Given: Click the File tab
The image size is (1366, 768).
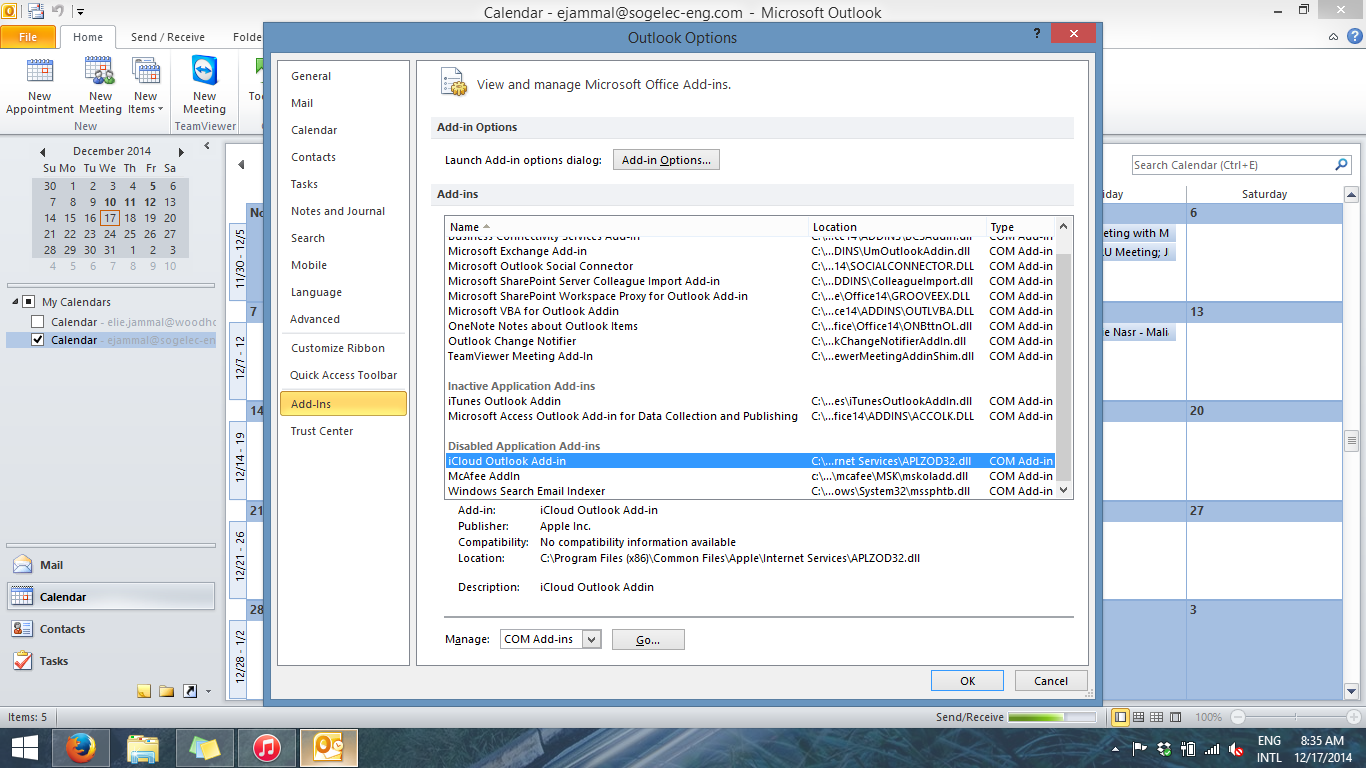Looking at the screenshot, I should 28,37.
